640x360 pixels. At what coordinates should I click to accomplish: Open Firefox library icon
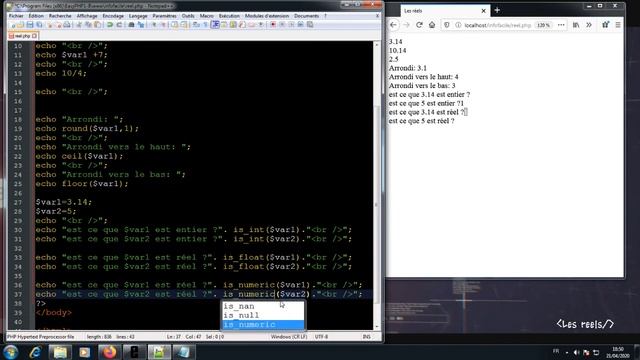point(576,25)
